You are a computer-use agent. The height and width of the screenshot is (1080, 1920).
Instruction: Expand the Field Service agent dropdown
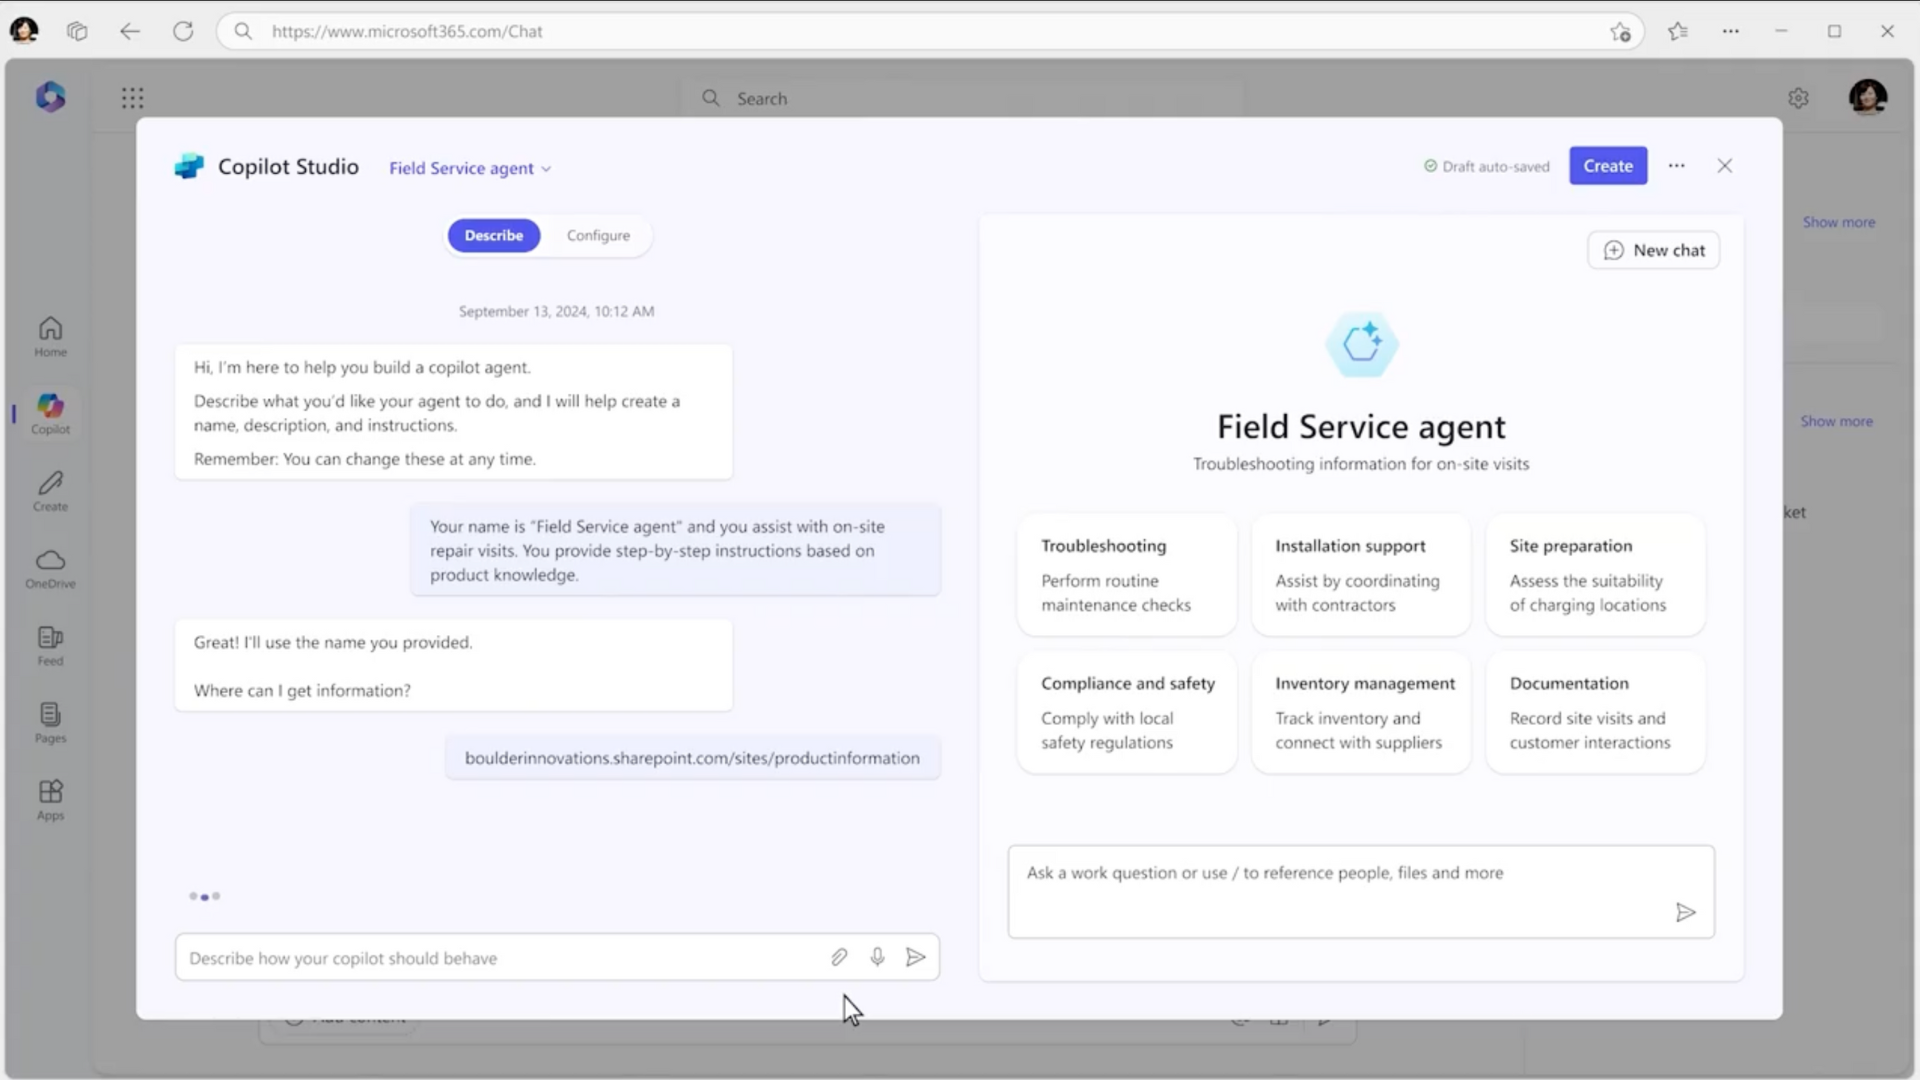coord(470,169)
